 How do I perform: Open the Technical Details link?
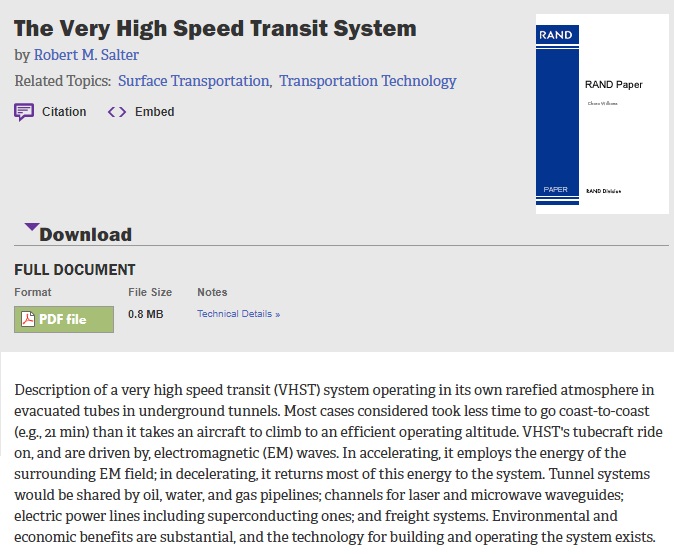coord(239,314)
